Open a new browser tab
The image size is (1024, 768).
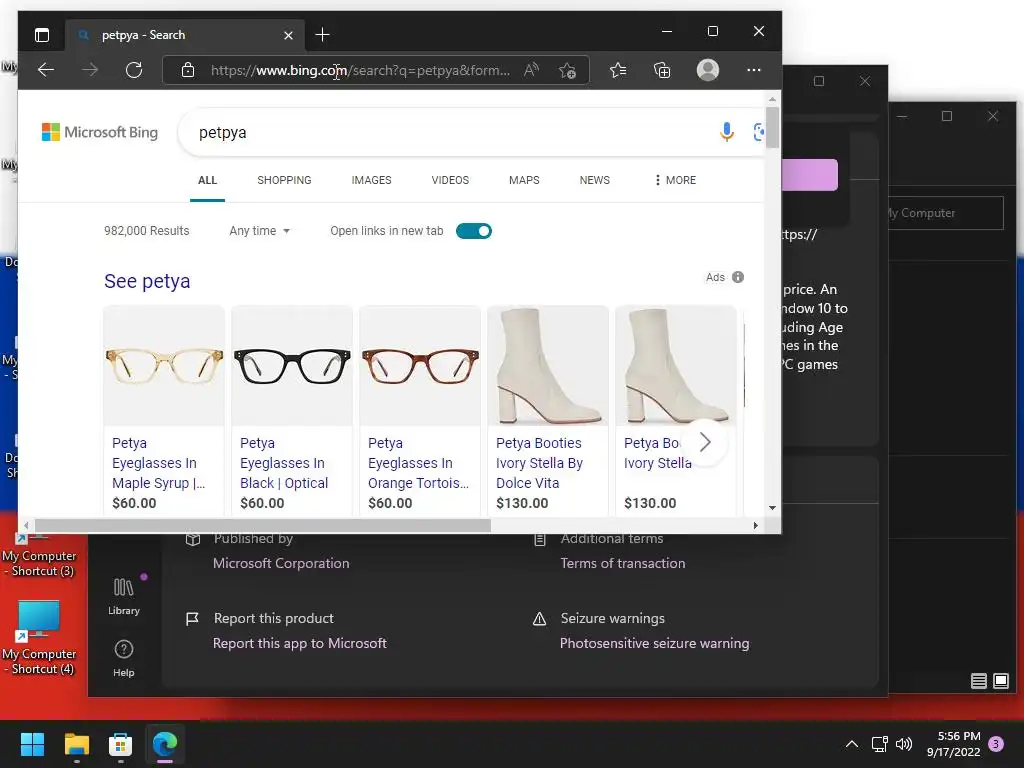[x=322, y=35]
